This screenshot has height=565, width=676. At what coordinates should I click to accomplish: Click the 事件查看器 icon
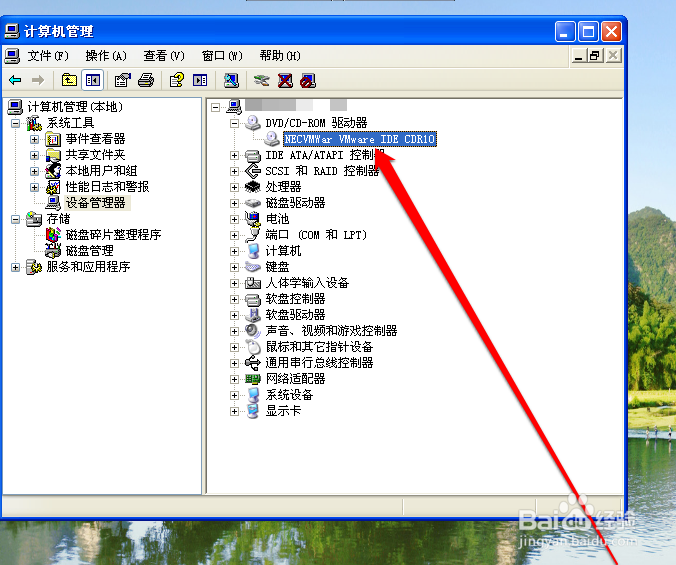tap(53, 139)
